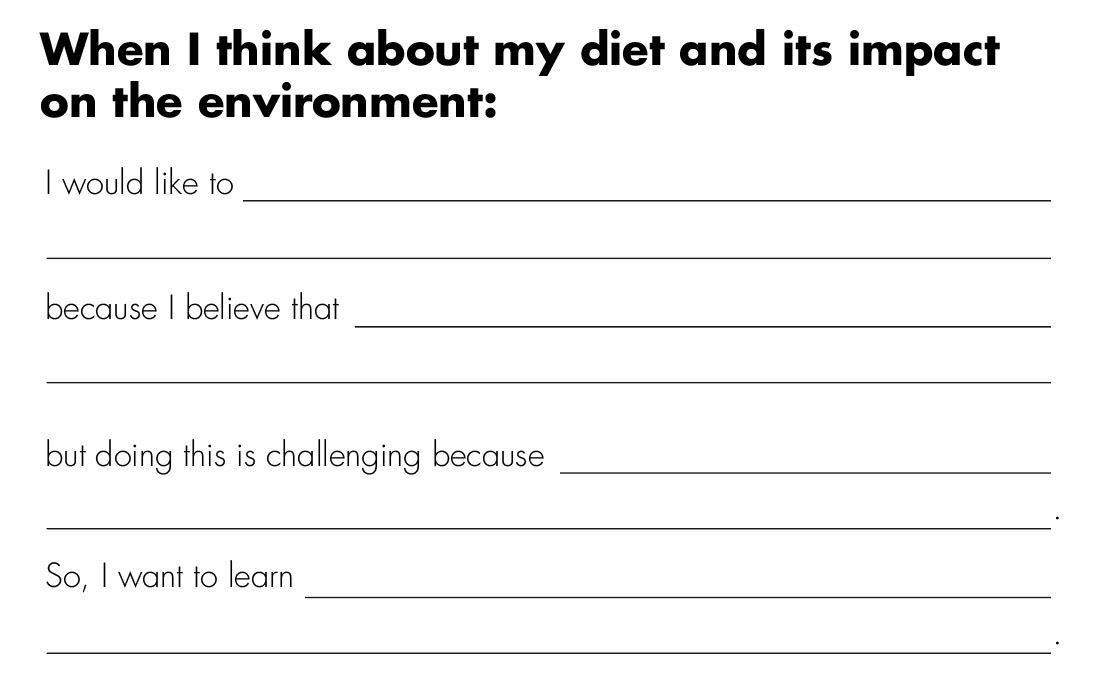Click the second blank line under "I would like to"
The image size is (1093, 686).
pyautogui.click(x=549, y=258)
